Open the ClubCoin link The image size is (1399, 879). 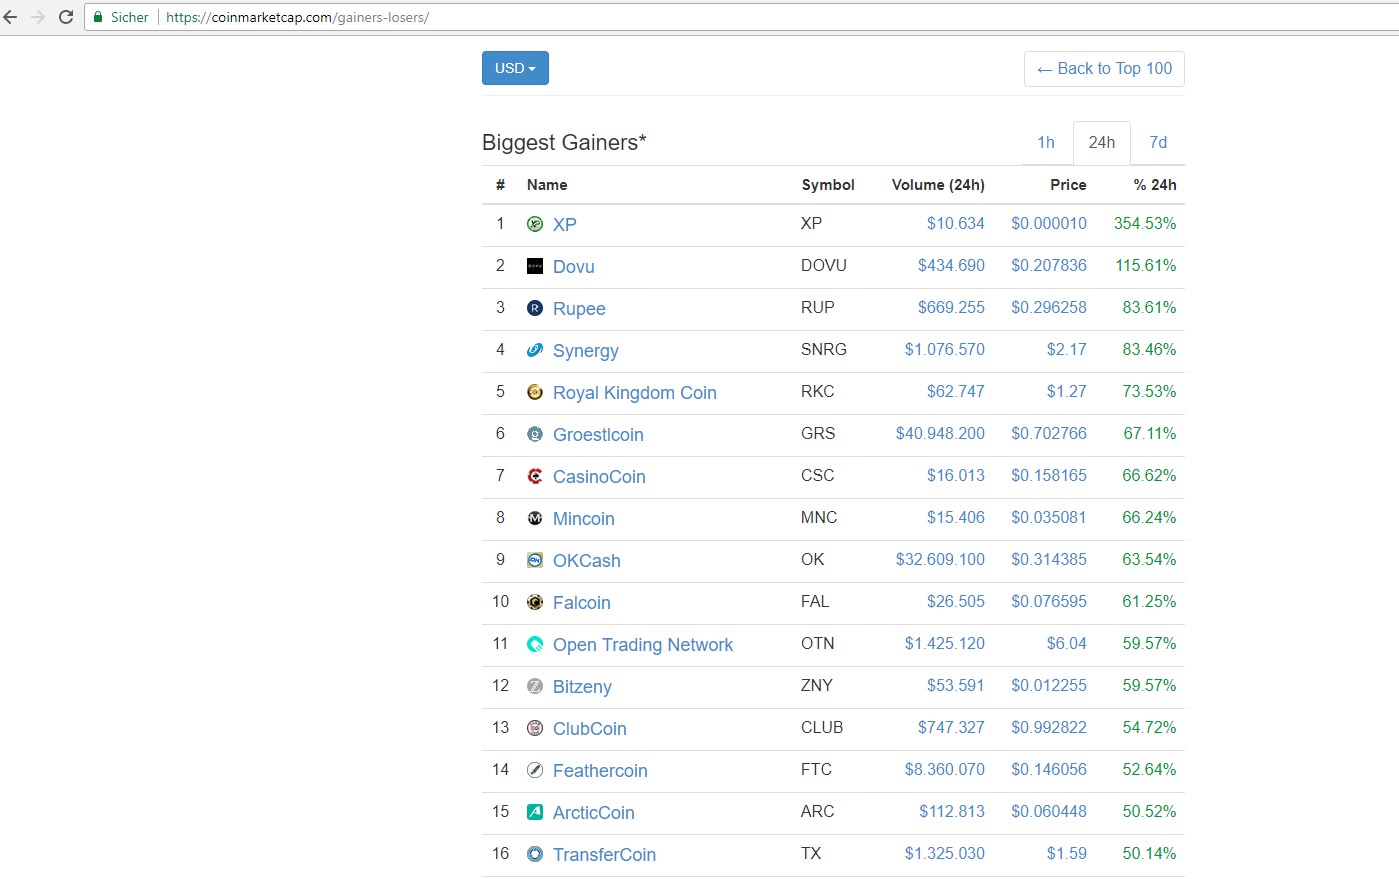(590, 728)
